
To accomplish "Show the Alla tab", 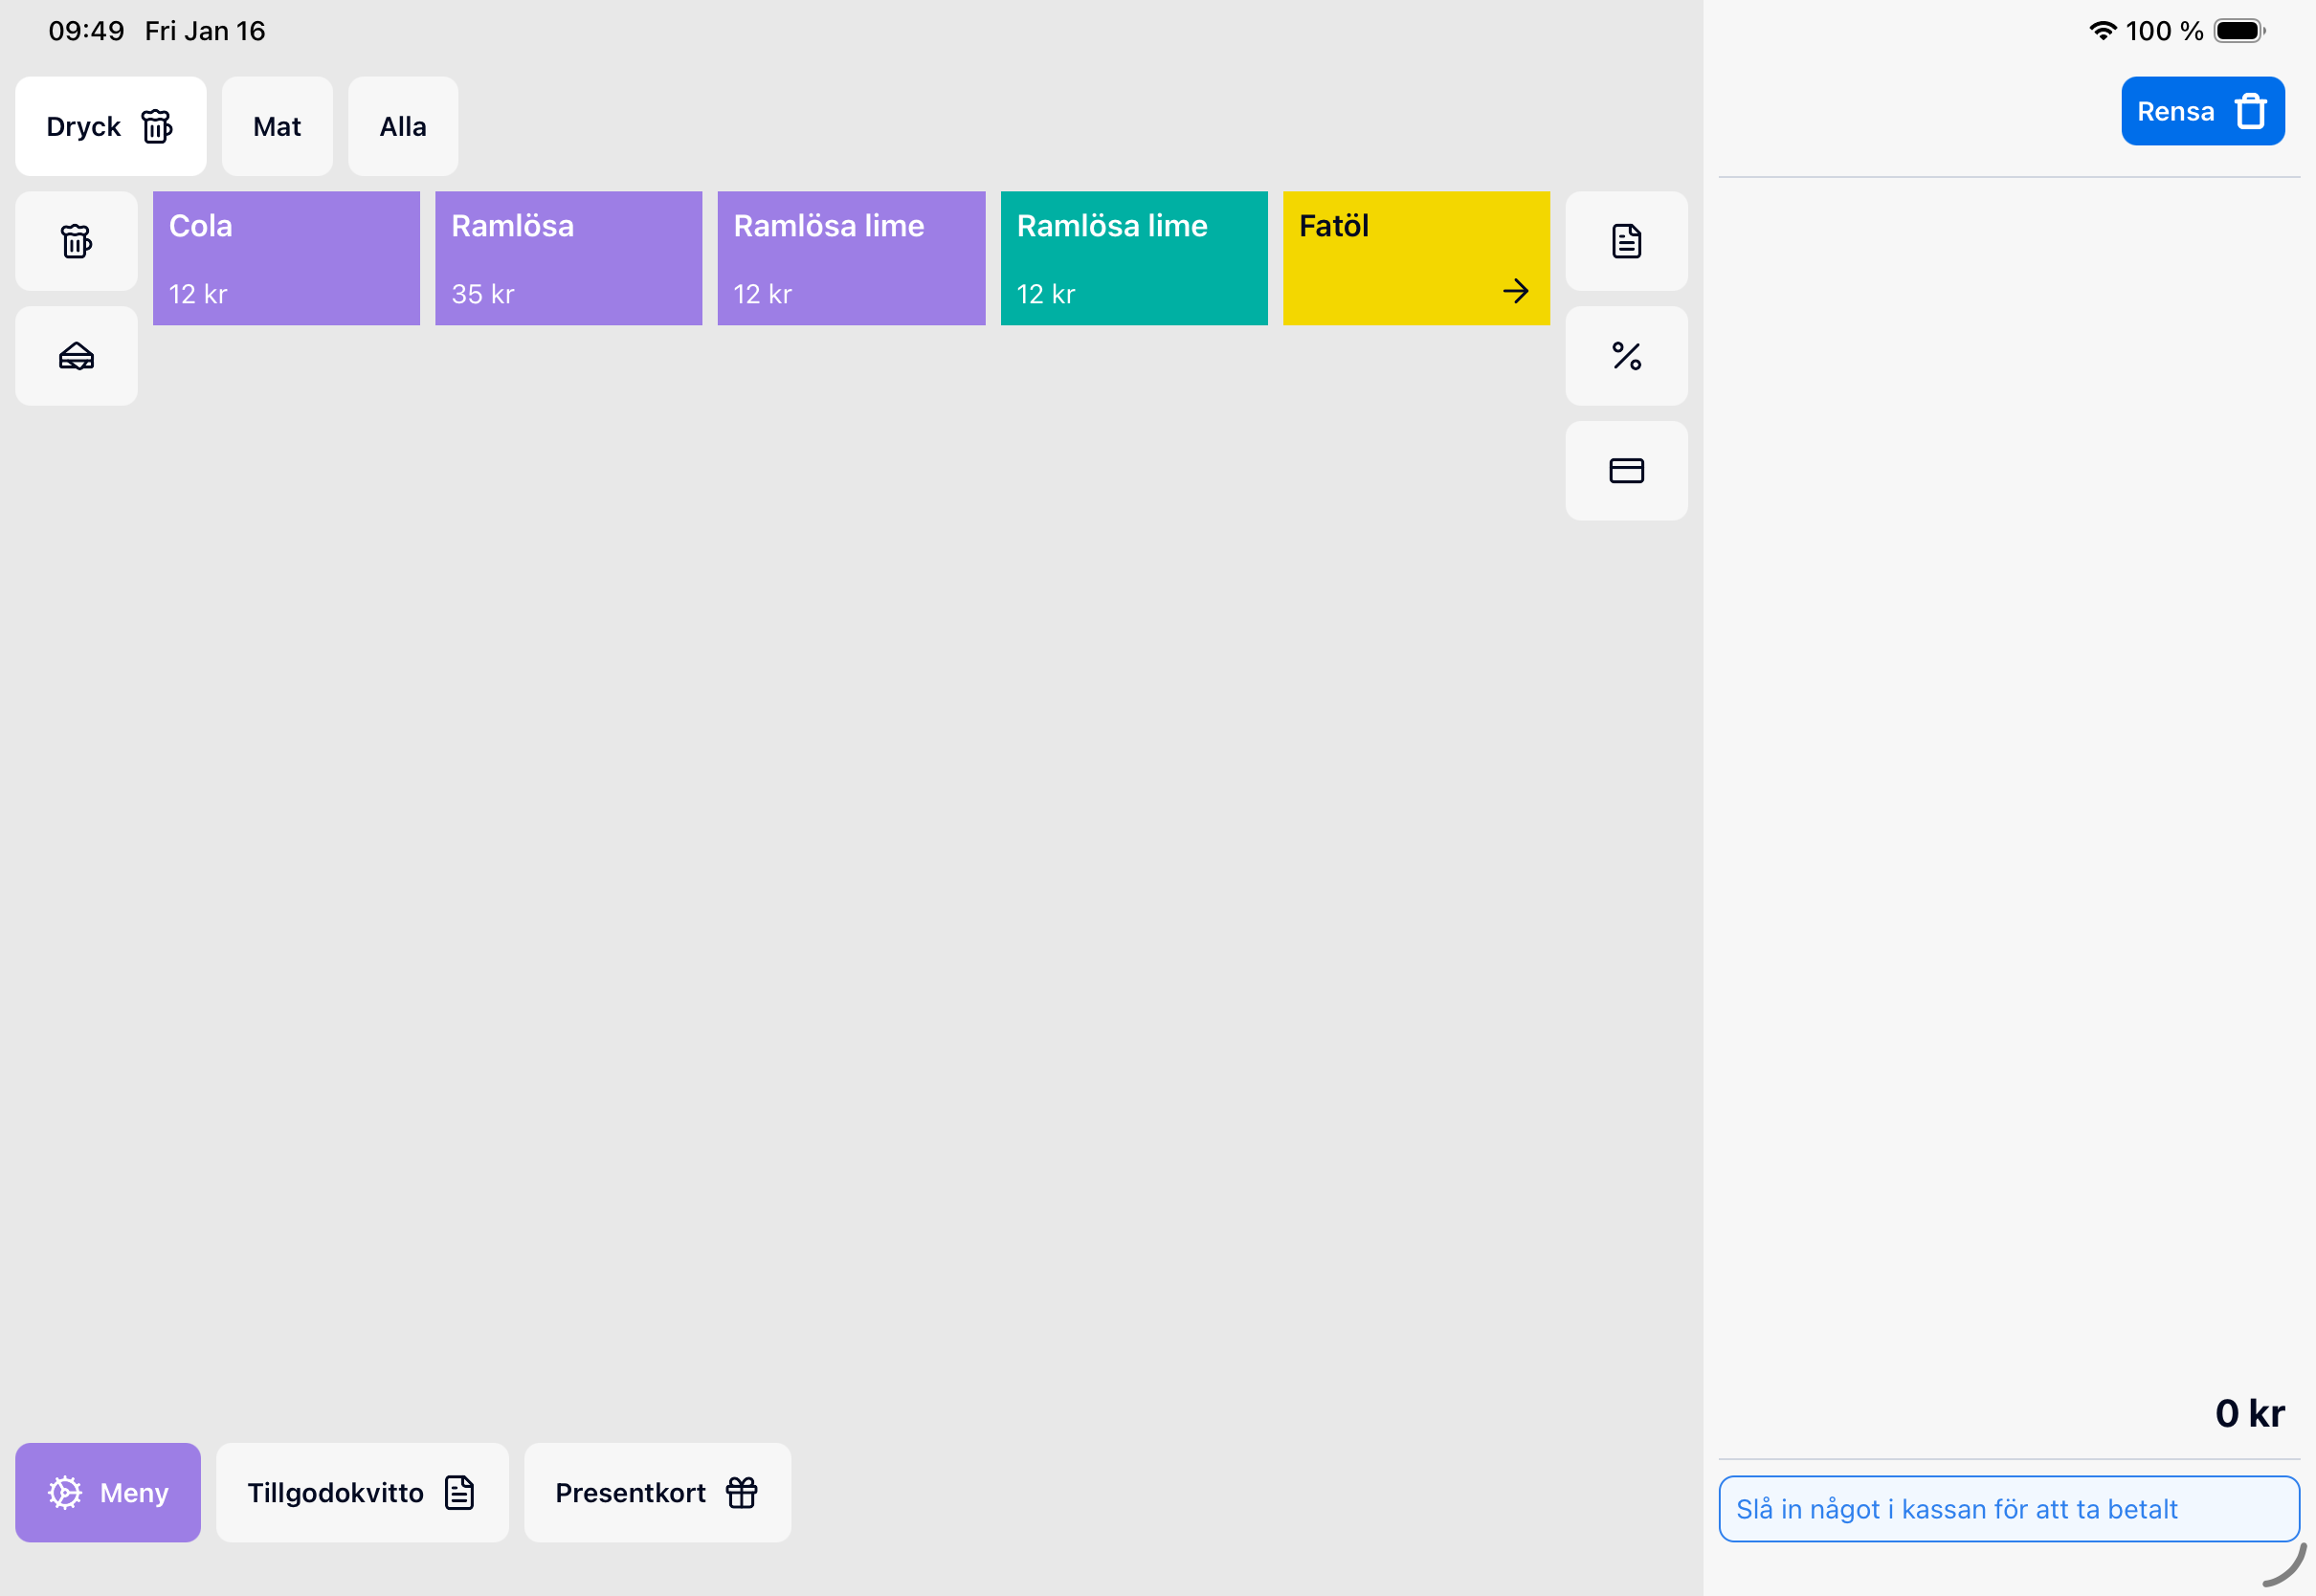I will 403,126.
